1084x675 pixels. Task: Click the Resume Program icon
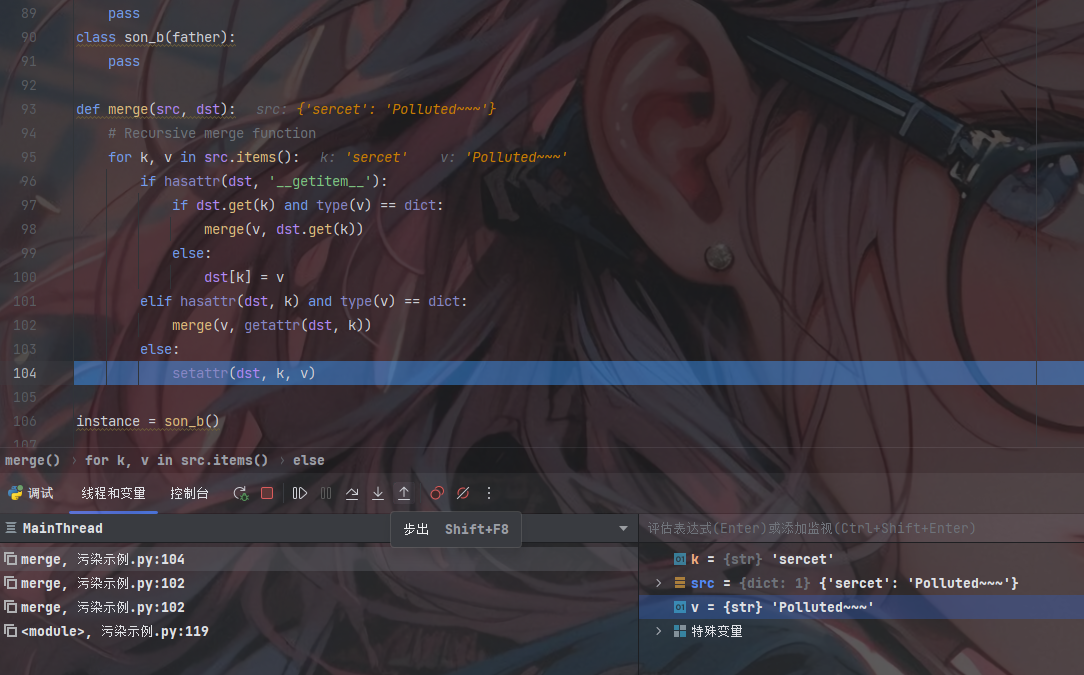click(x=300, y=493)
